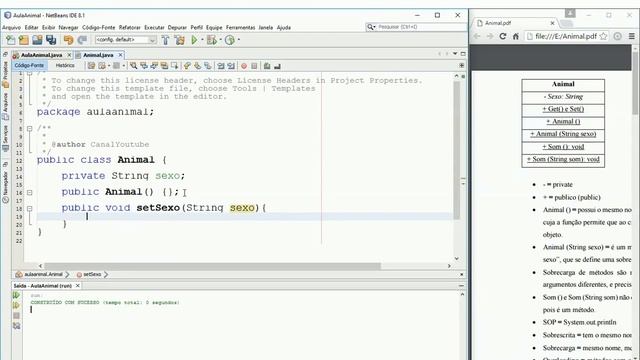
Task: Open the Chrome menu hamburger icon
Action: click(631, 36)
